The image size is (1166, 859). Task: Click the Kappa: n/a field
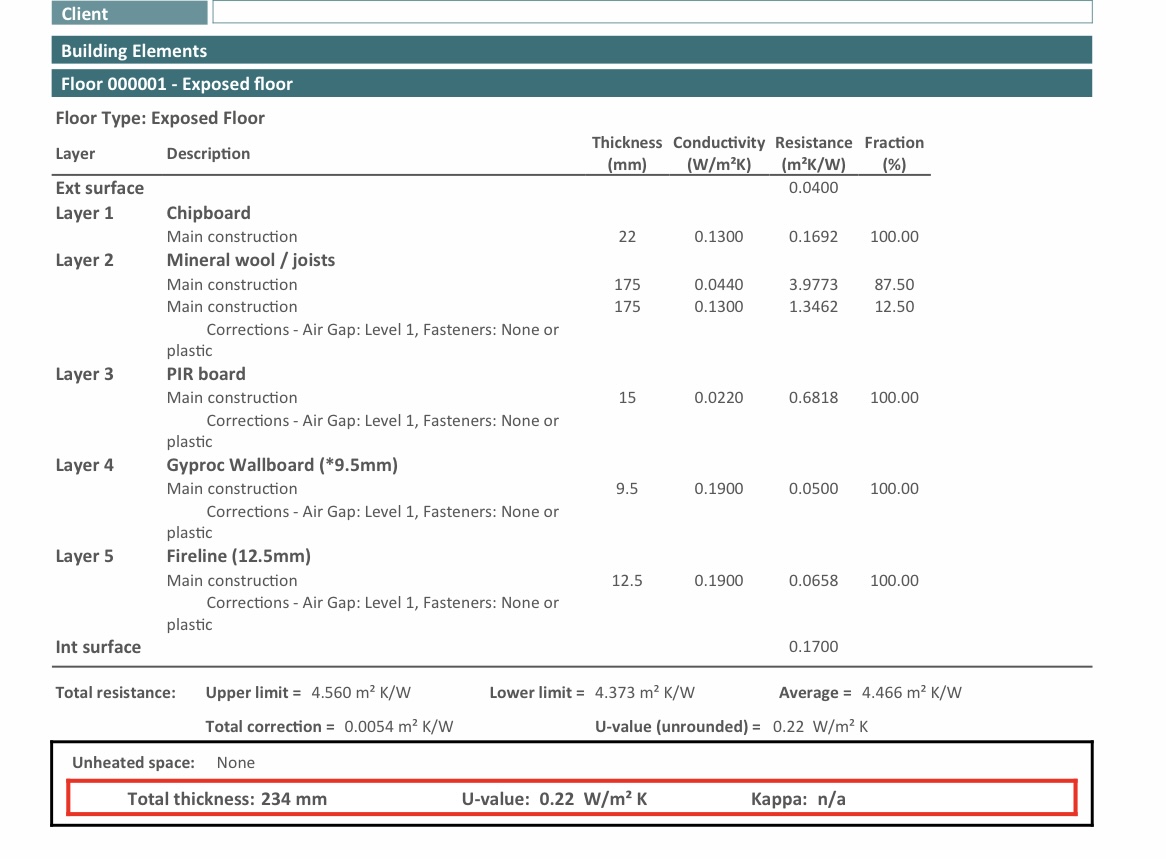coord(798,799)
